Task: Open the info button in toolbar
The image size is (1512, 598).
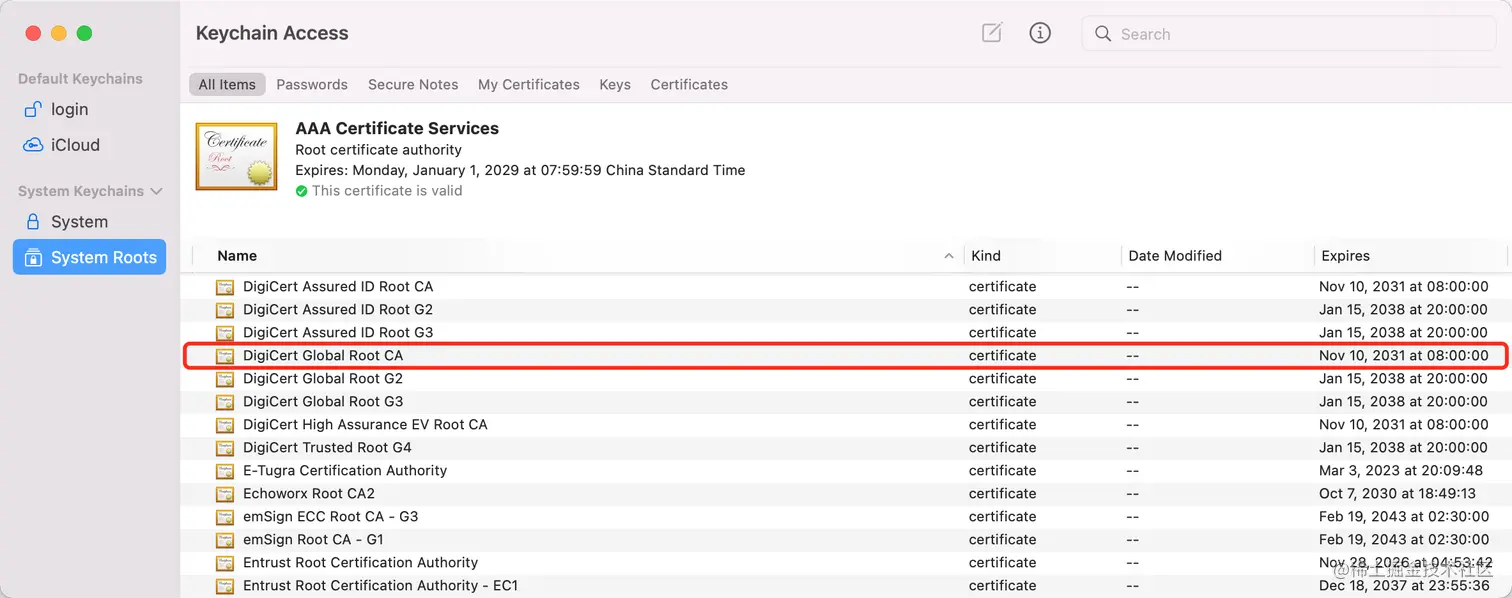Action: [x=1040, y=33]
